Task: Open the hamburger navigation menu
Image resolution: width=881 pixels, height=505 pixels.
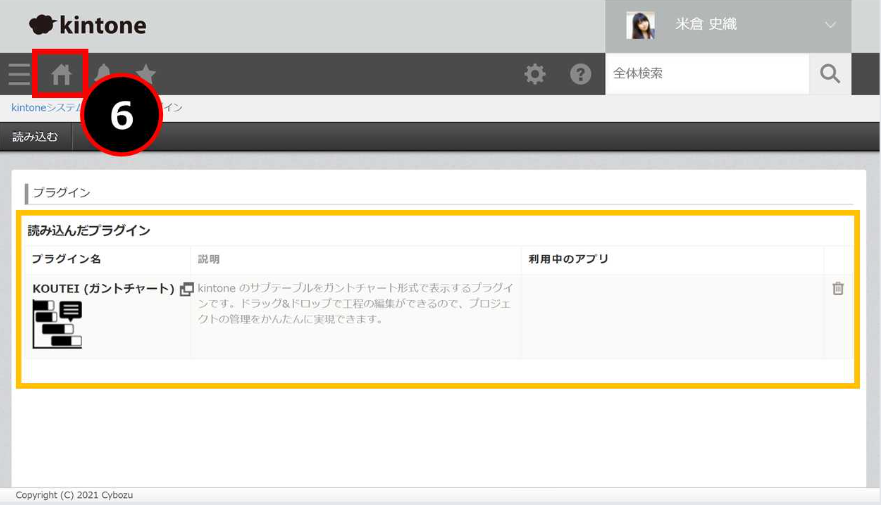Action: 18,74
